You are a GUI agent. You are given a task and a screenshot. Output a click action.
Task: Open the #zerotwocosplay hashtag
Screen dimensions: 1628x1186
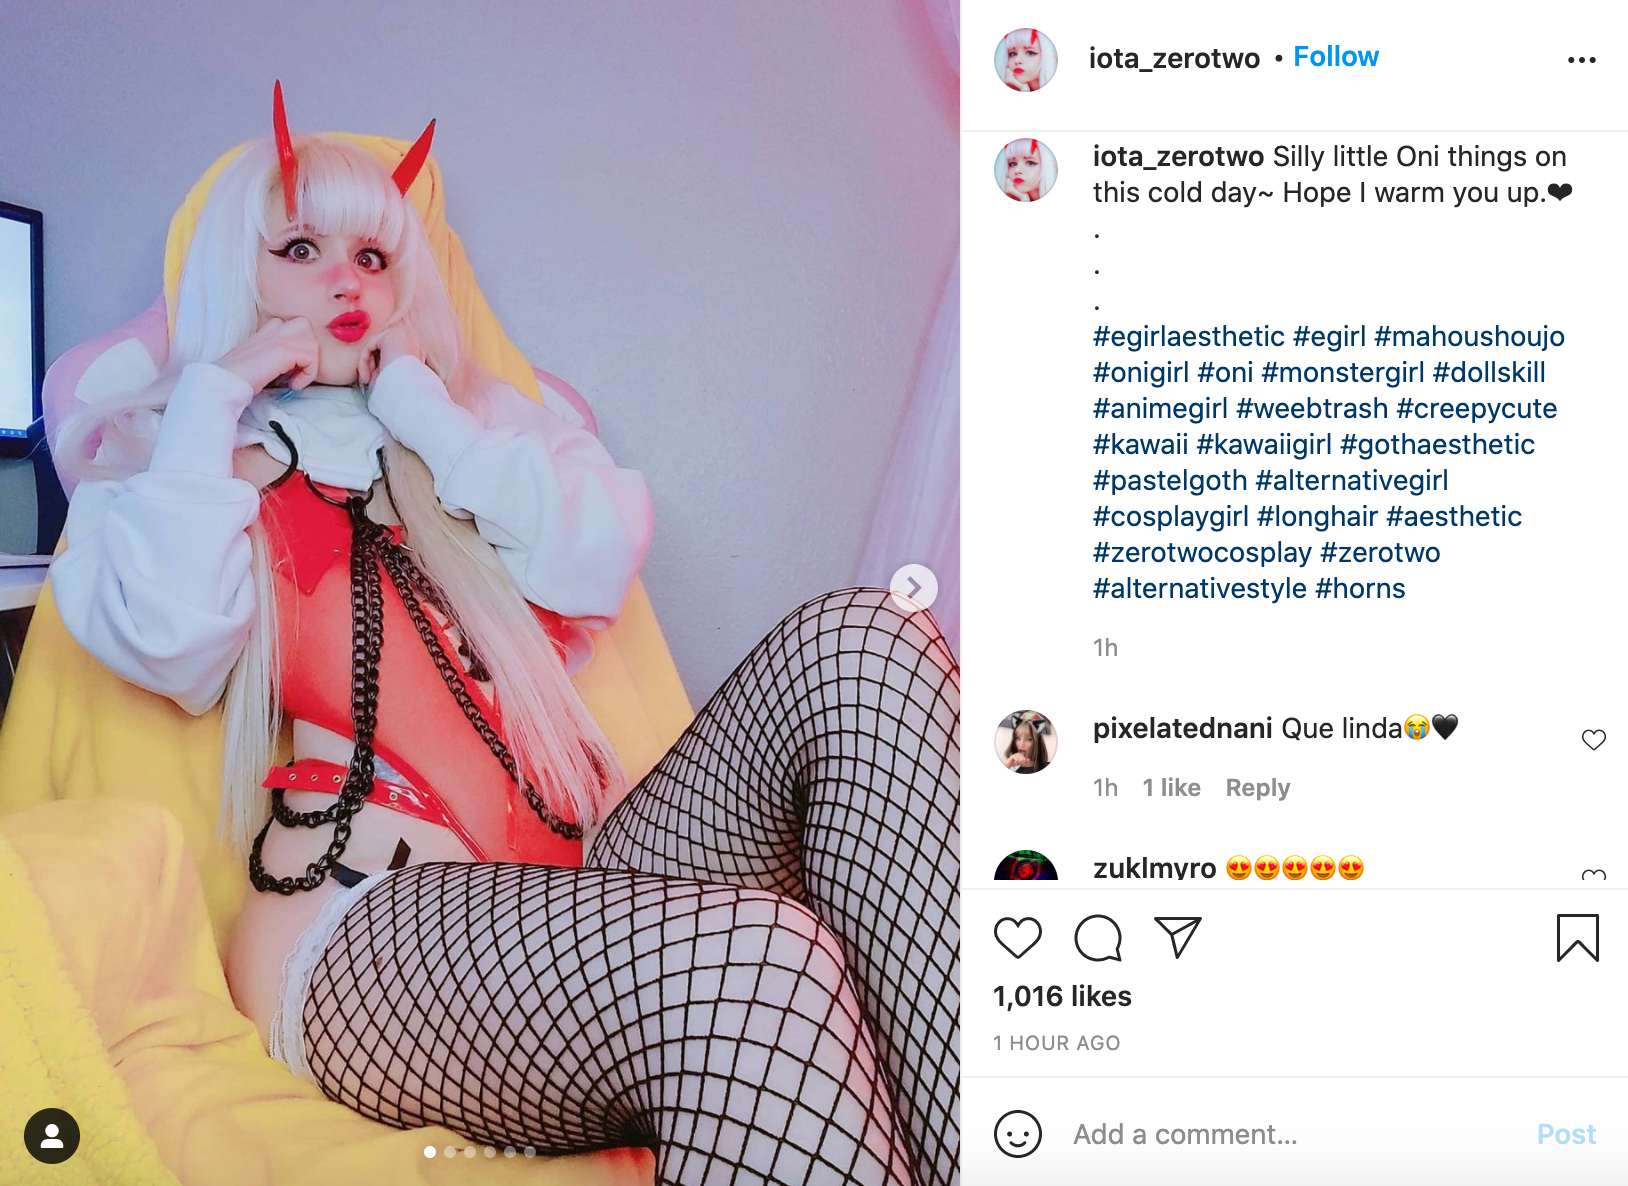tap(1202, 552)
